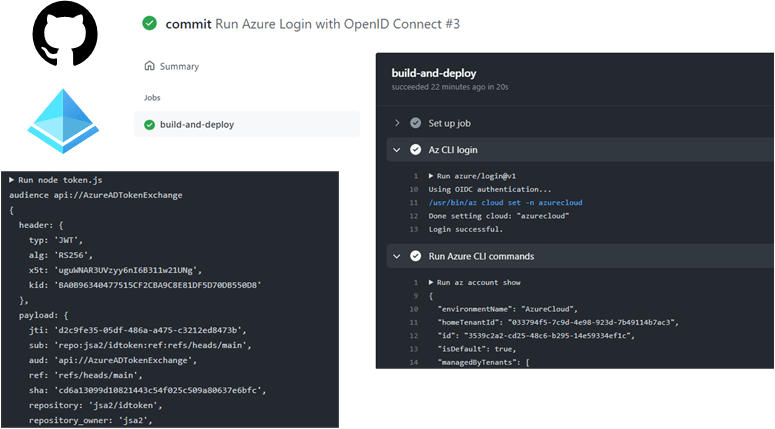Click the green check on sidebar build-and-deploy job
The width and height of the screenshot is (775, 429).
point(150,124)
